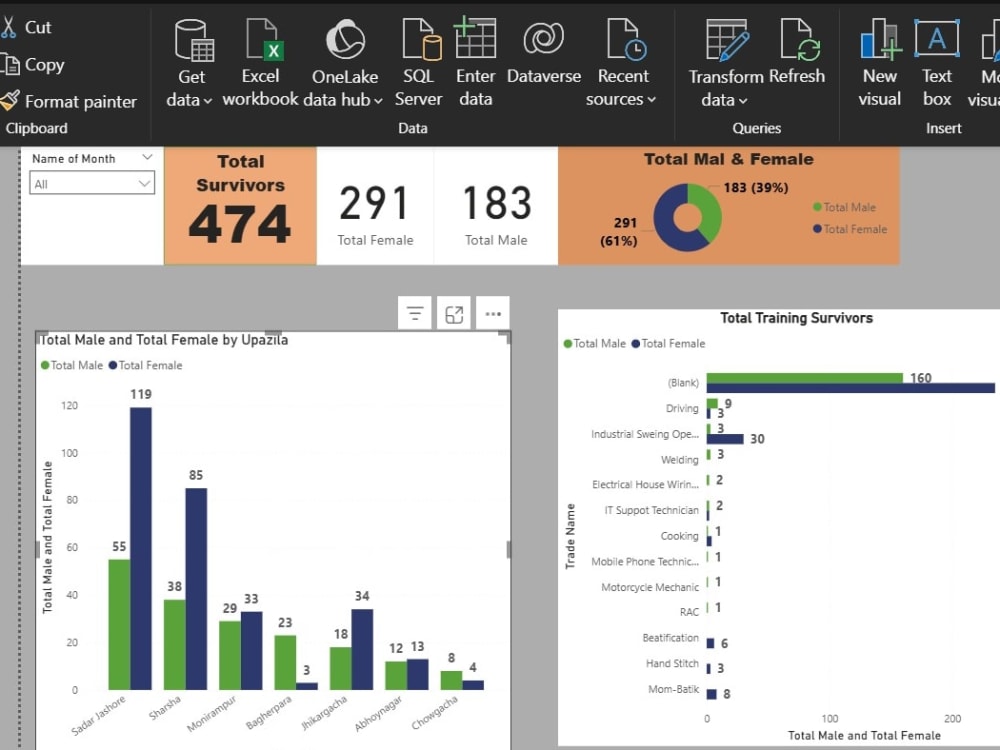
Task: Click the Mom-Batik trade label
Action: click(x=673, y=689)
